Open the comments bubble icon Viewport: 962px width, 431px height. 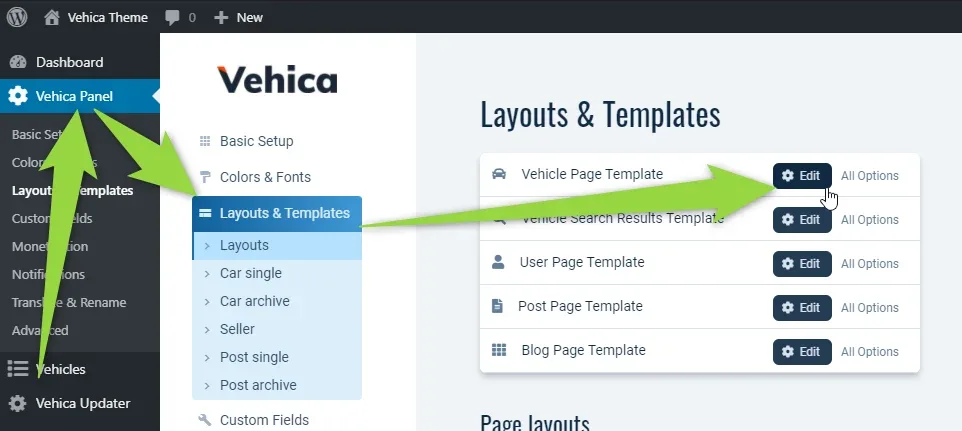tap(172, 18)
